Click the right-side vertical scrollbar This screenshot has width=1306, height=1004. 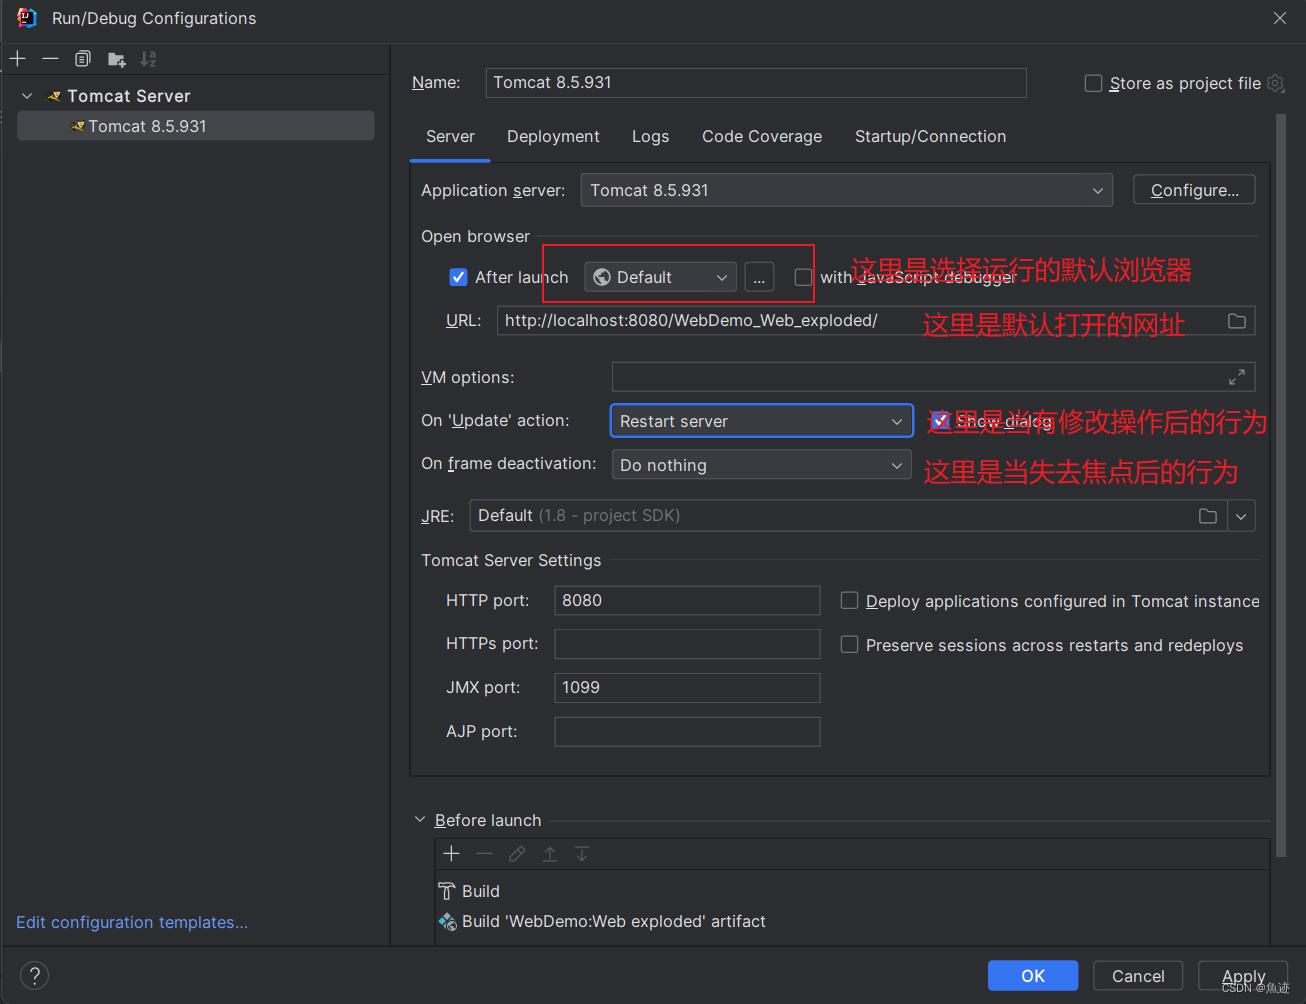[x=1281, y=485]
